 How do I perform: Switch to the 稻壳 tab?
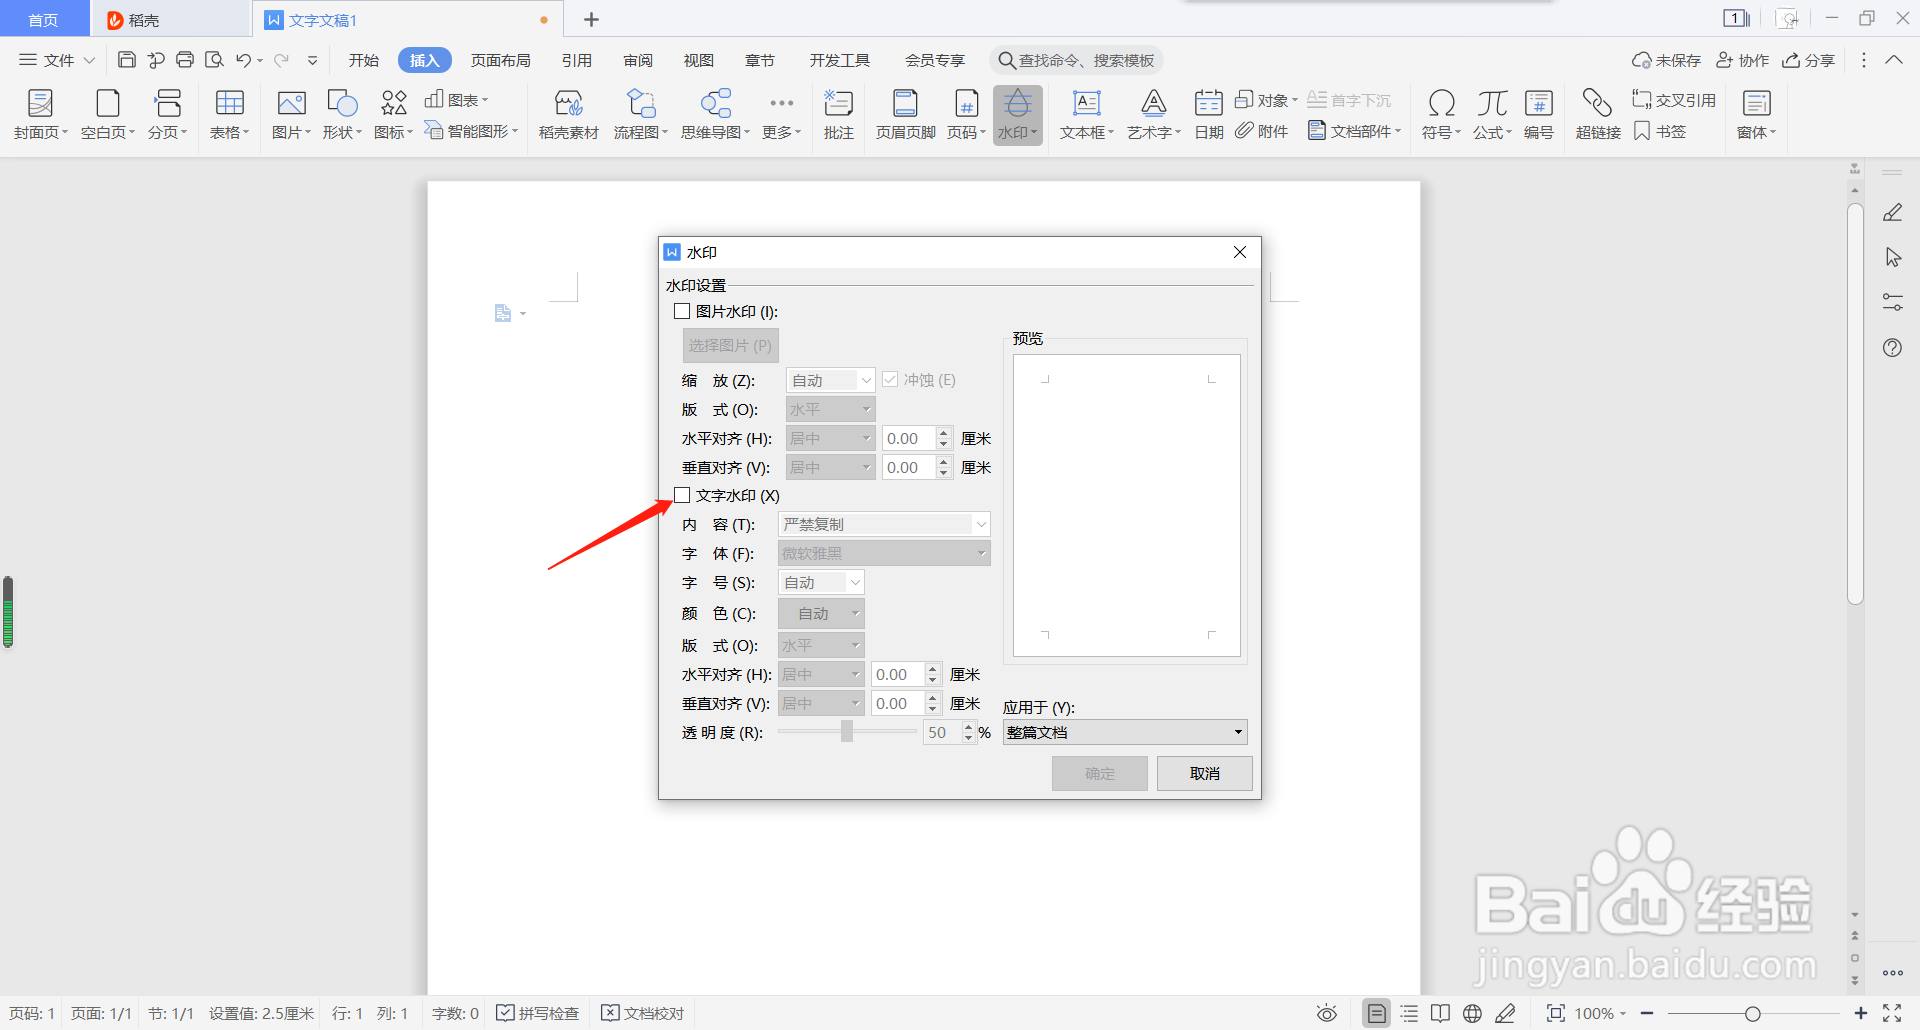click(x=170, y=19)
